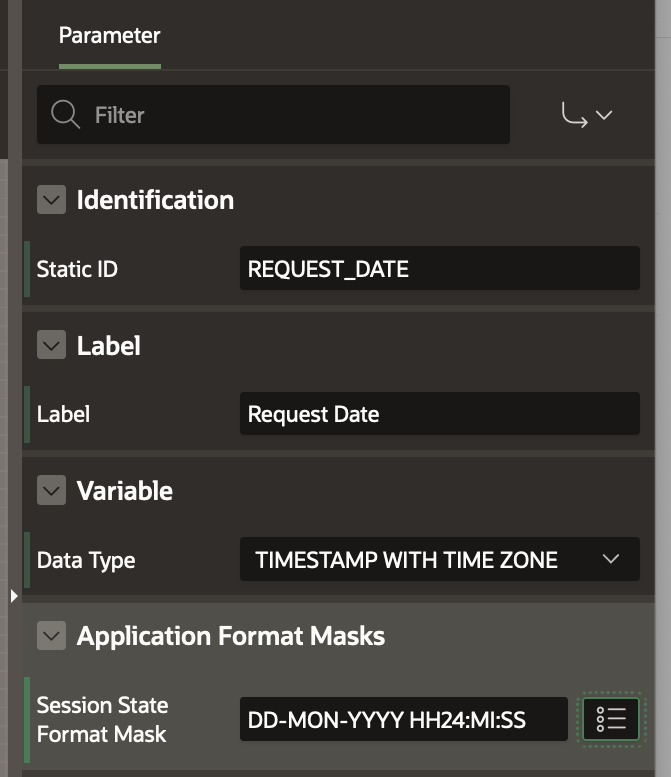Click the Identification group heading

[155, 200]
